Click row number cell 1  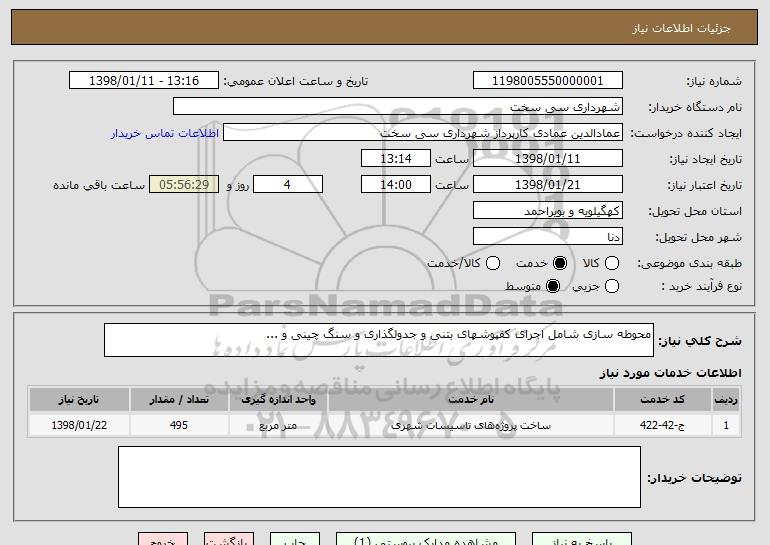pos(726,425)
